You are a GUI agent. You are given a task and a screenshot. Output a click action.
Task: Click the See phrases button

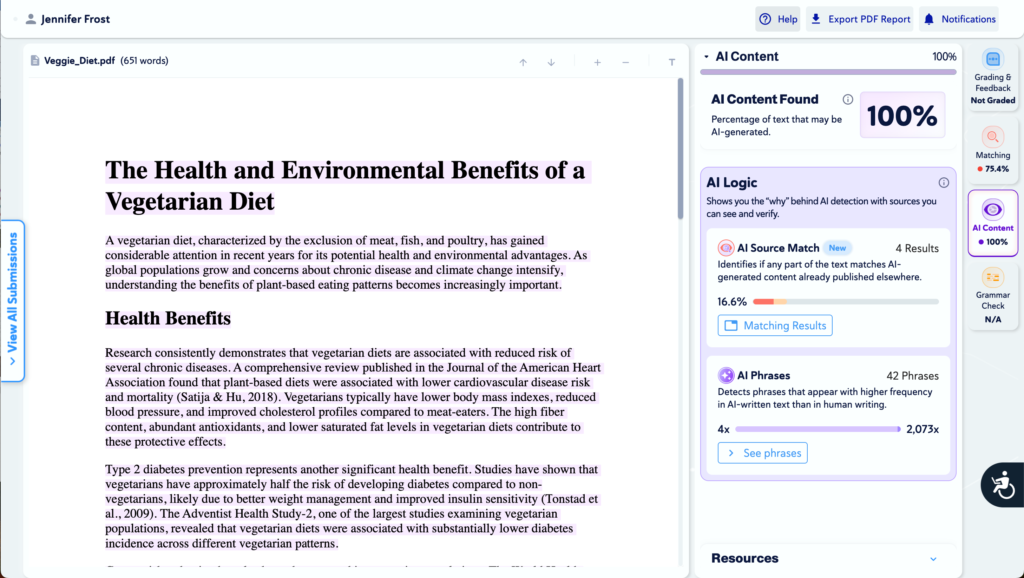pyautogui.click(x=762, y=453)
